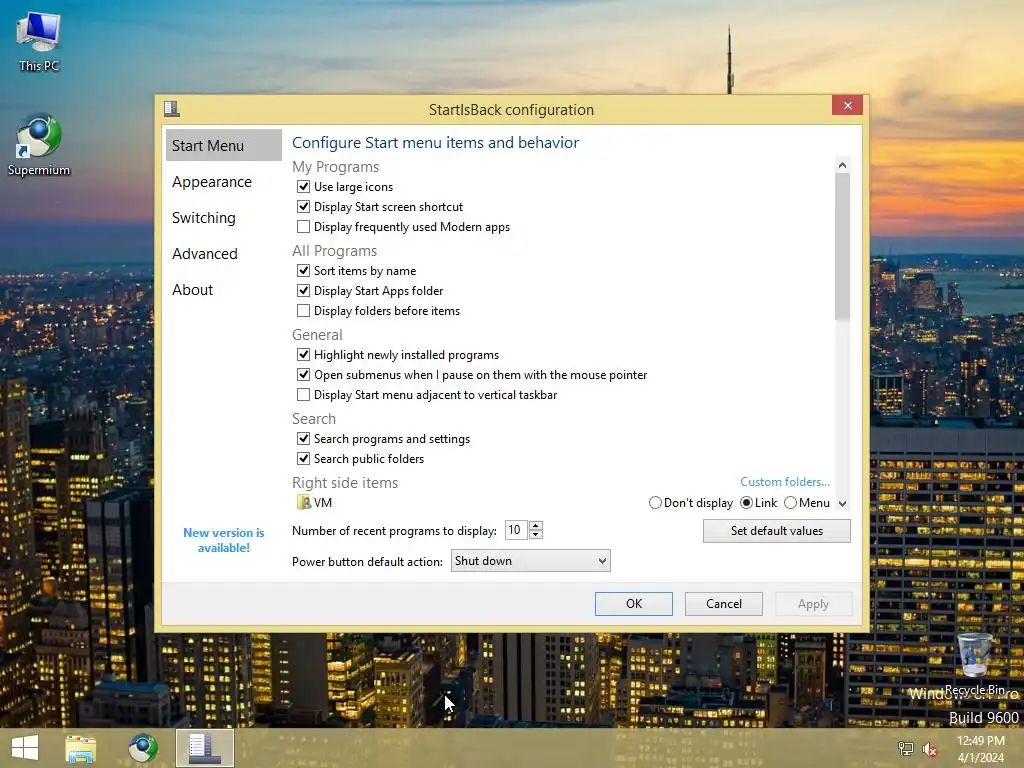The width and height of the screenshot is (1024, 768).
Task: Click recent programs number field
Action: coord(516,530)
